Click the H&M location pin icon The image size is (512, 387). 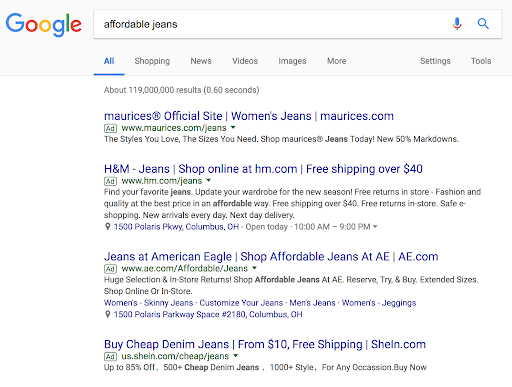tap(107, 227)
